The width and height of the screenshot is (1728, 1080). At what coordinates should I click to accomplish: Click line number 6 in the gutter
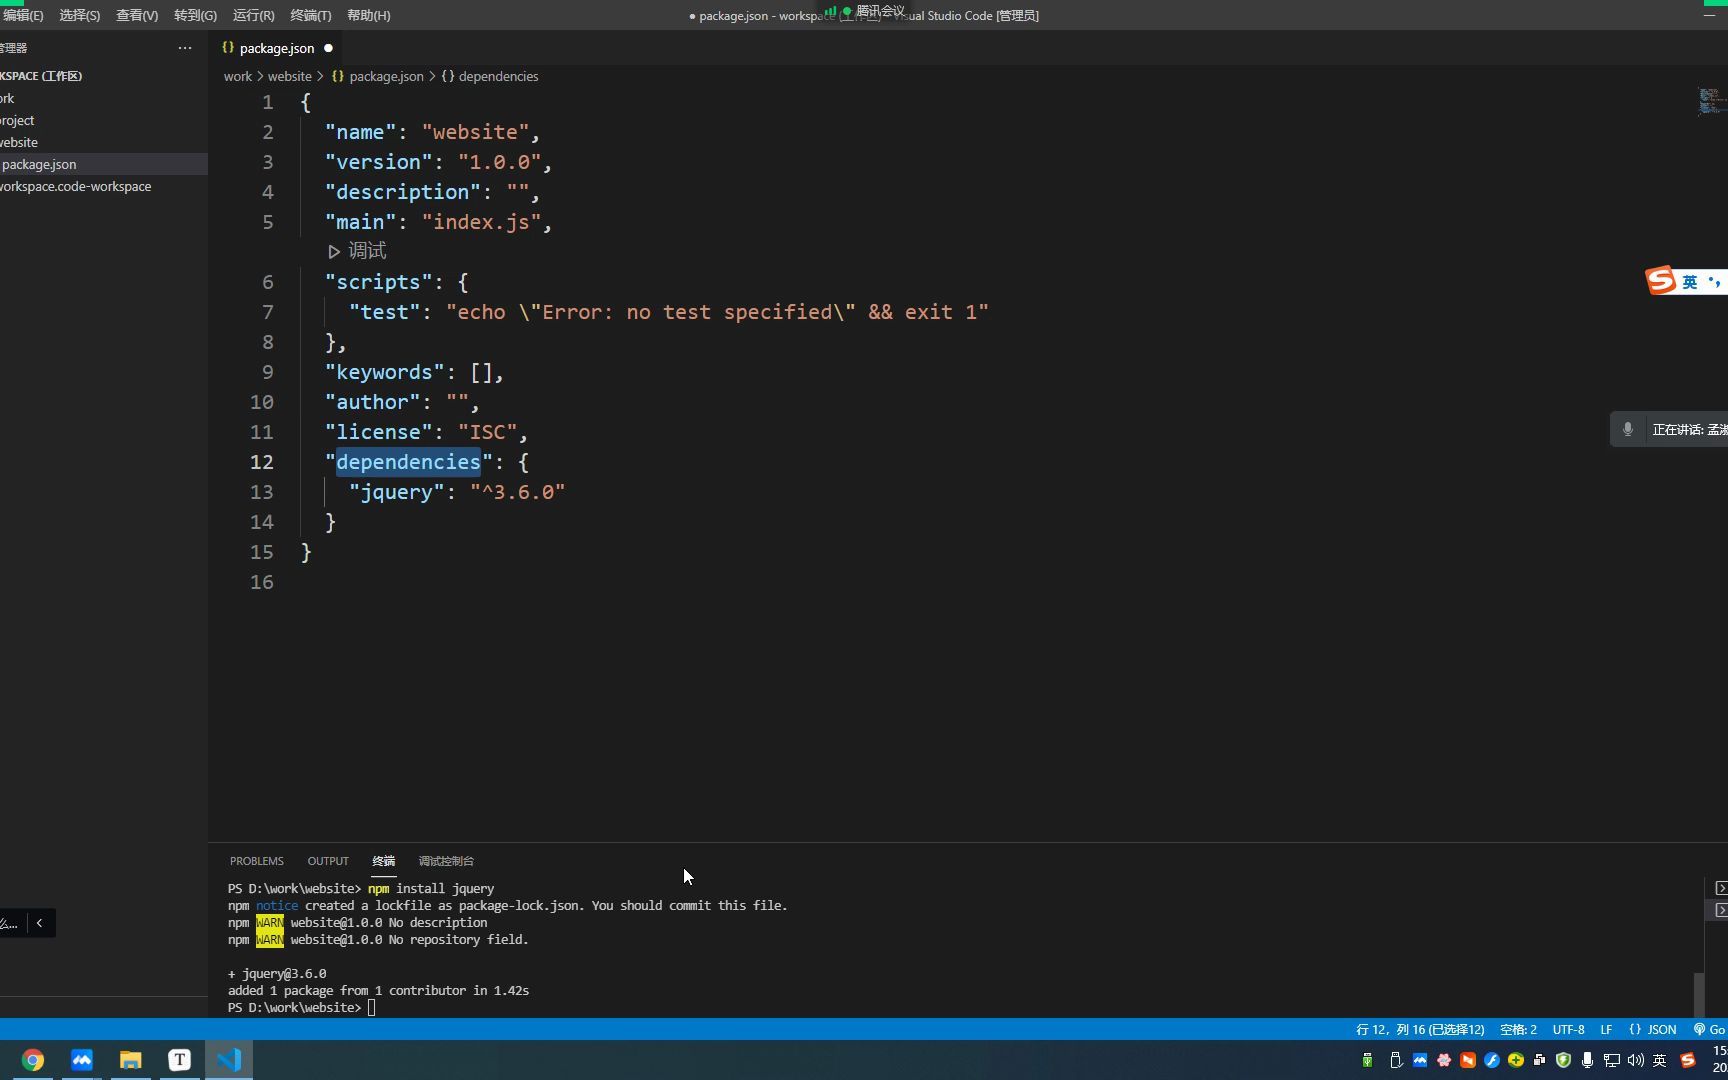pyautogui.click(x=267, y=282)
